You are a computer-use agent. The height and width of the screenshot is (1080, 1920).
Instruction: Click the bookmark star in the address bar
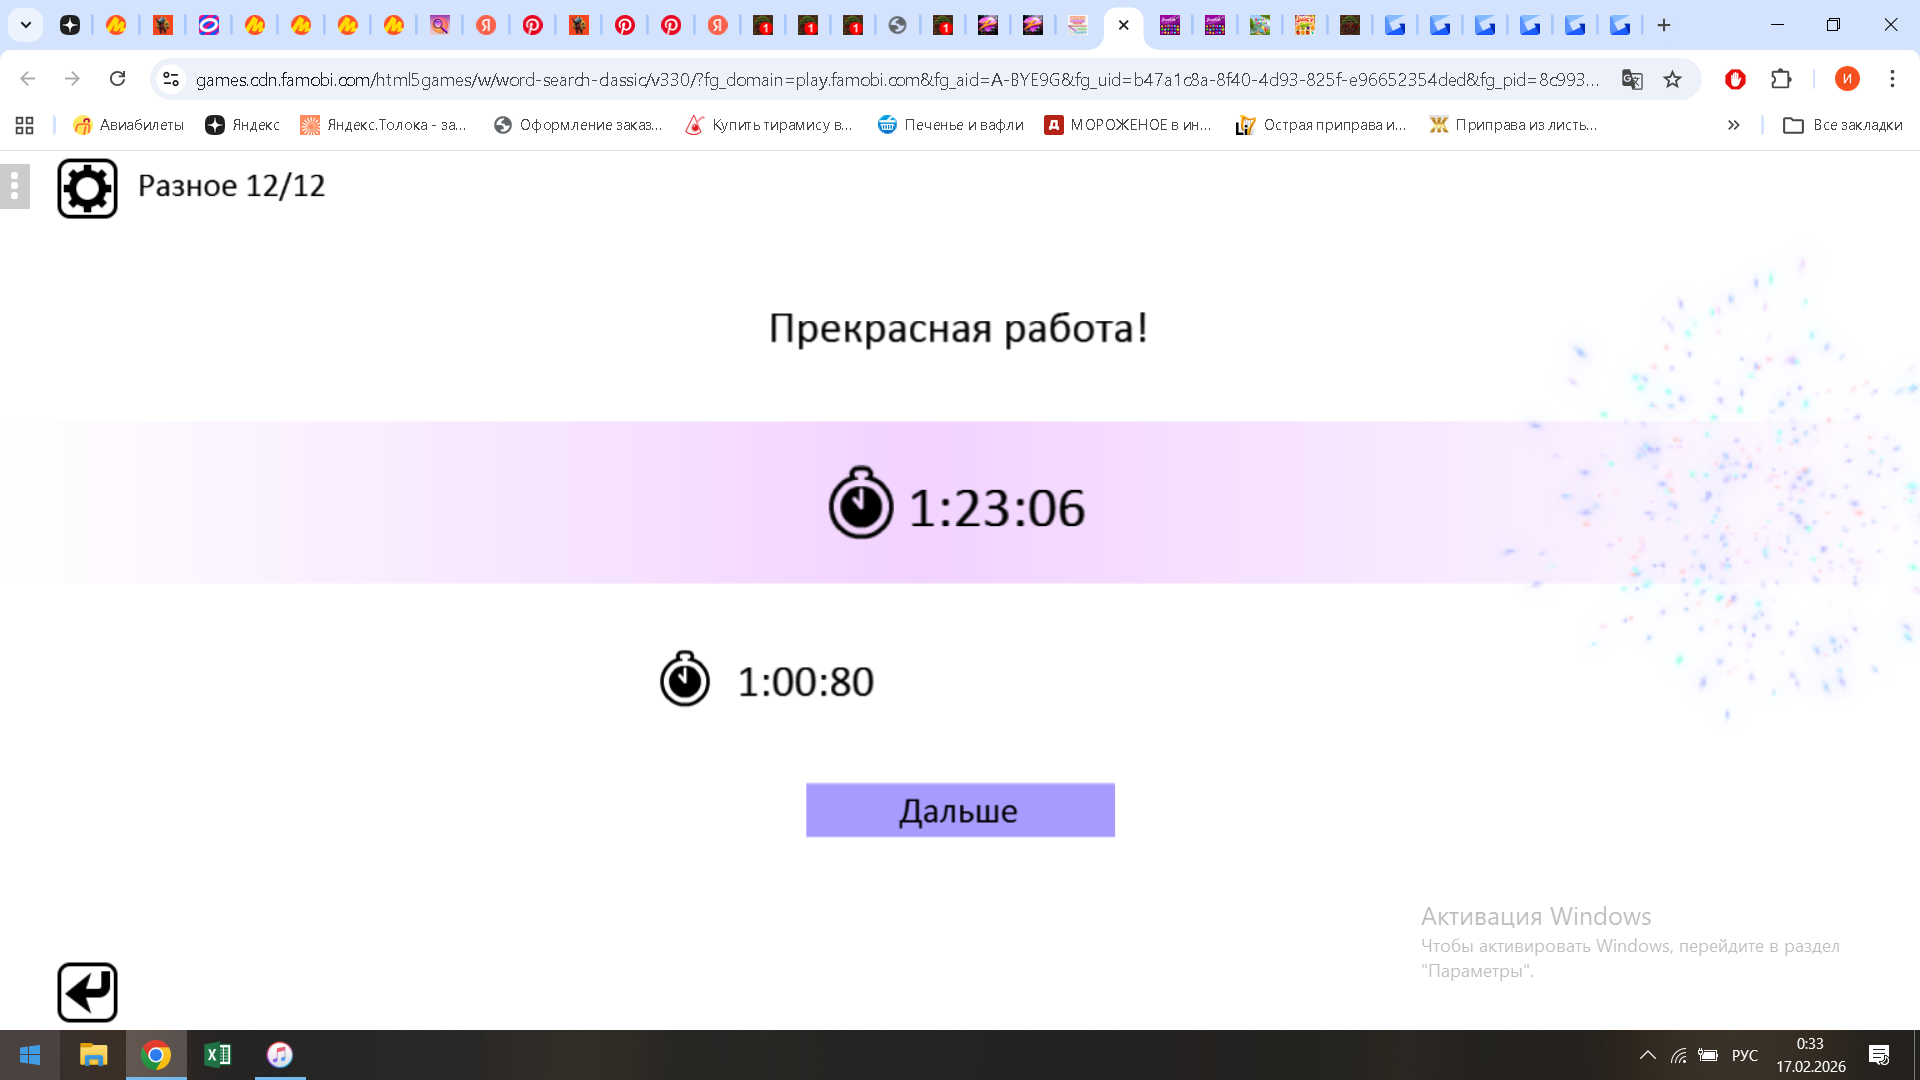pos(1672,79)
